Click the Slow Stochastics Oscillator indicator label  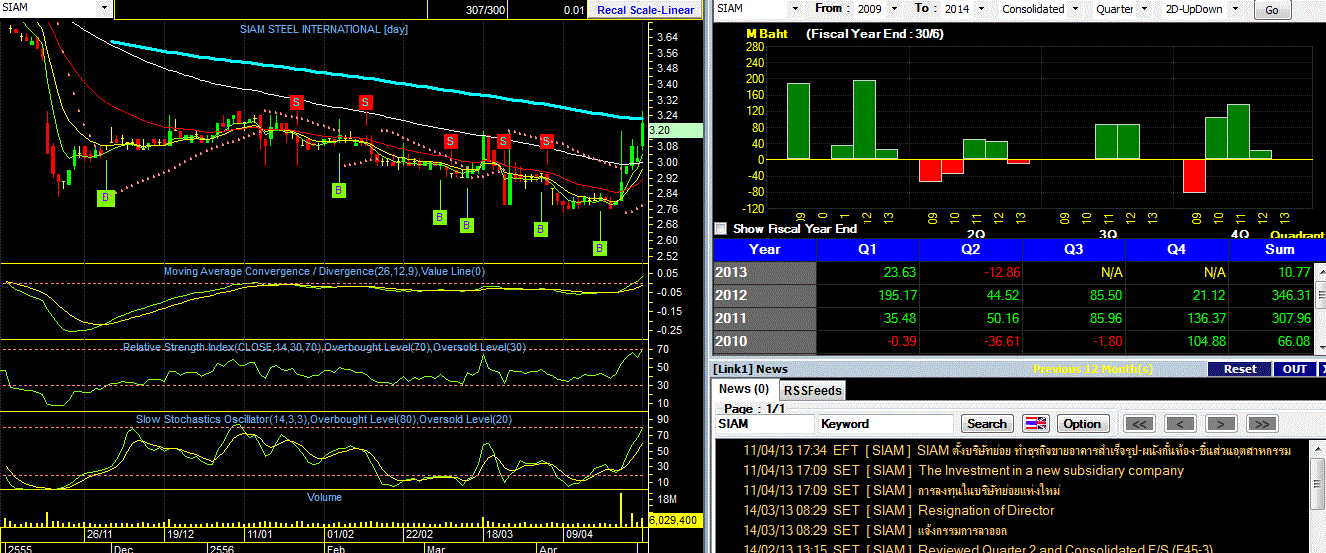(x=324, y=419)
